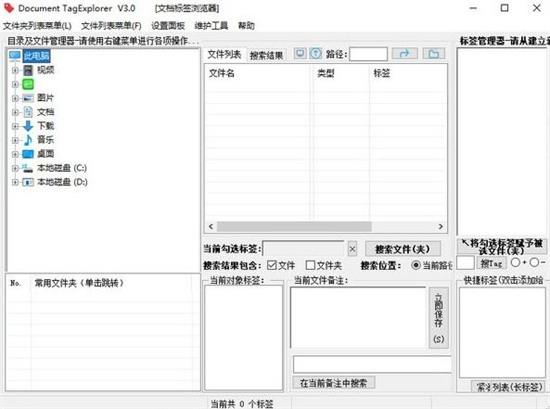Click the 搜Tag button
Screen dimensions: 550x409
coord(491,263)
